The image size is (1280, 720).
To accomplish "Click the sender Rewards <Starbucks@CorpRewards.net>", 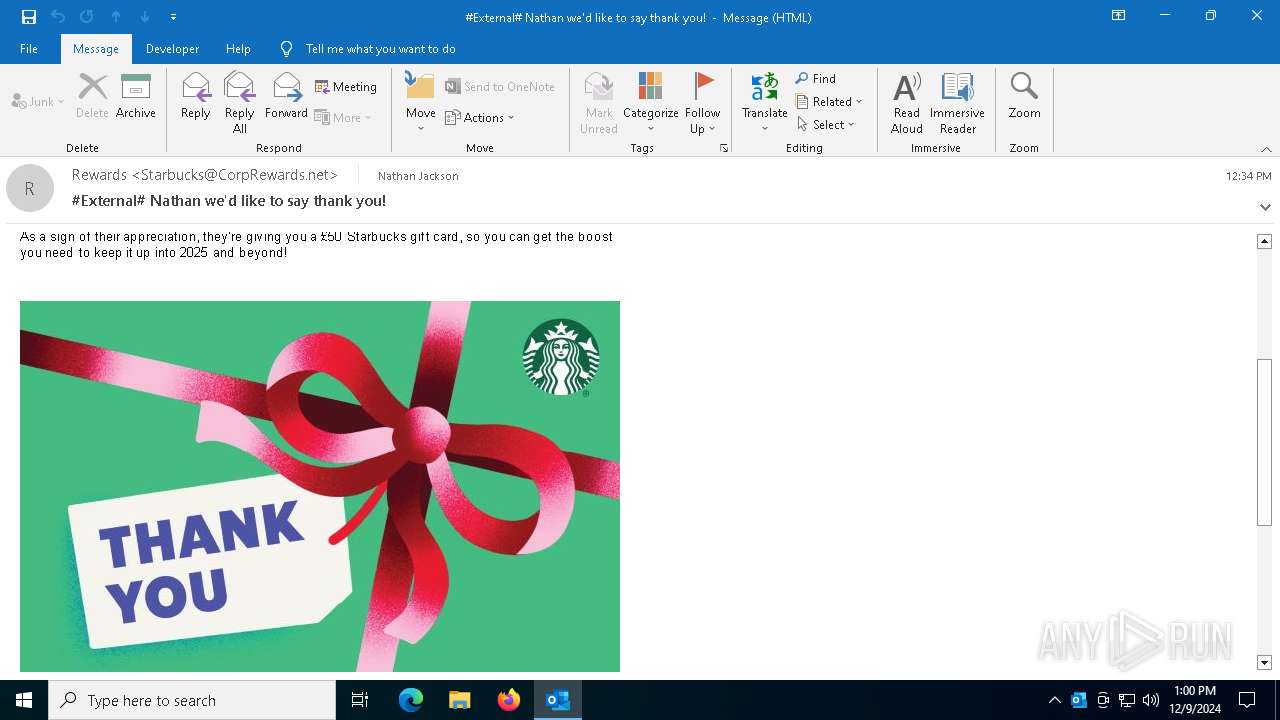I will (x=205, y=175).
